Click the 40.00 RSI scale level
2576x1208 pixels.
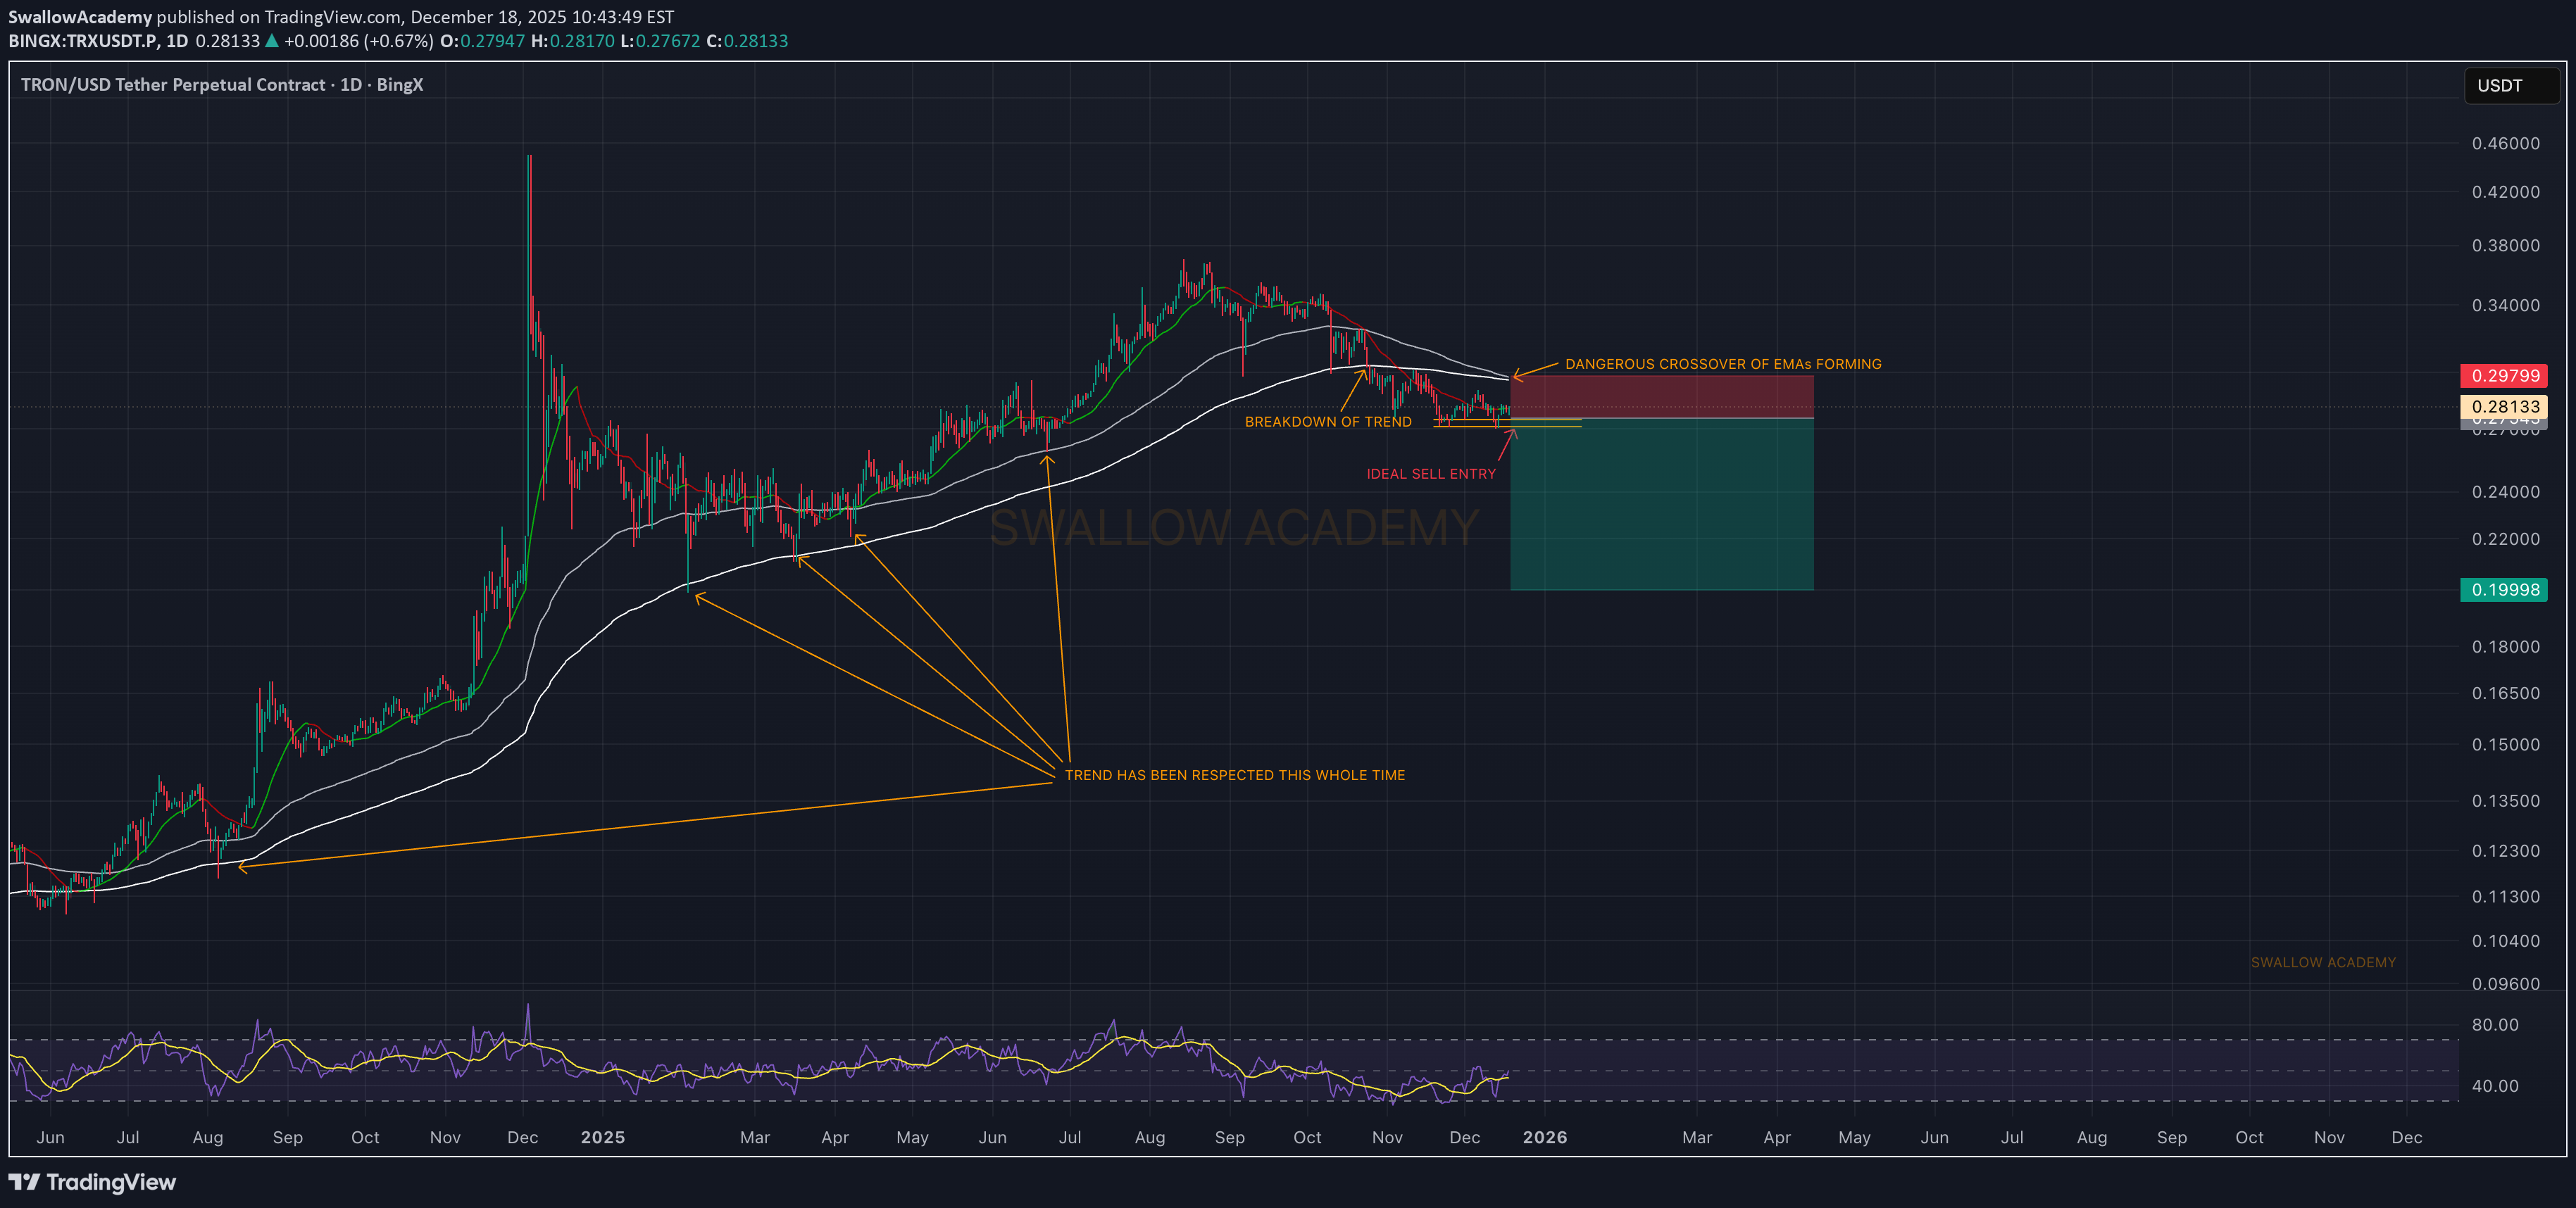tap(2494, 1086)
